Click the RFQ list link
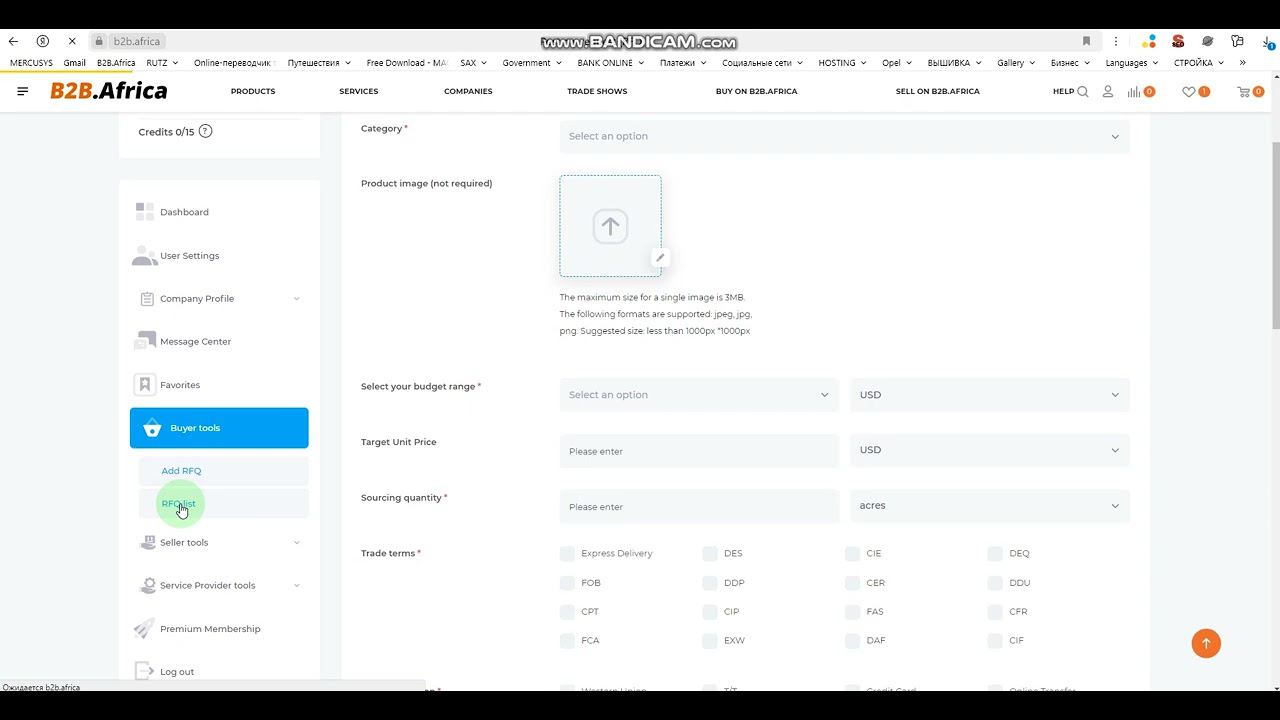The image size is (1280, 720). [x=179, y=504]
